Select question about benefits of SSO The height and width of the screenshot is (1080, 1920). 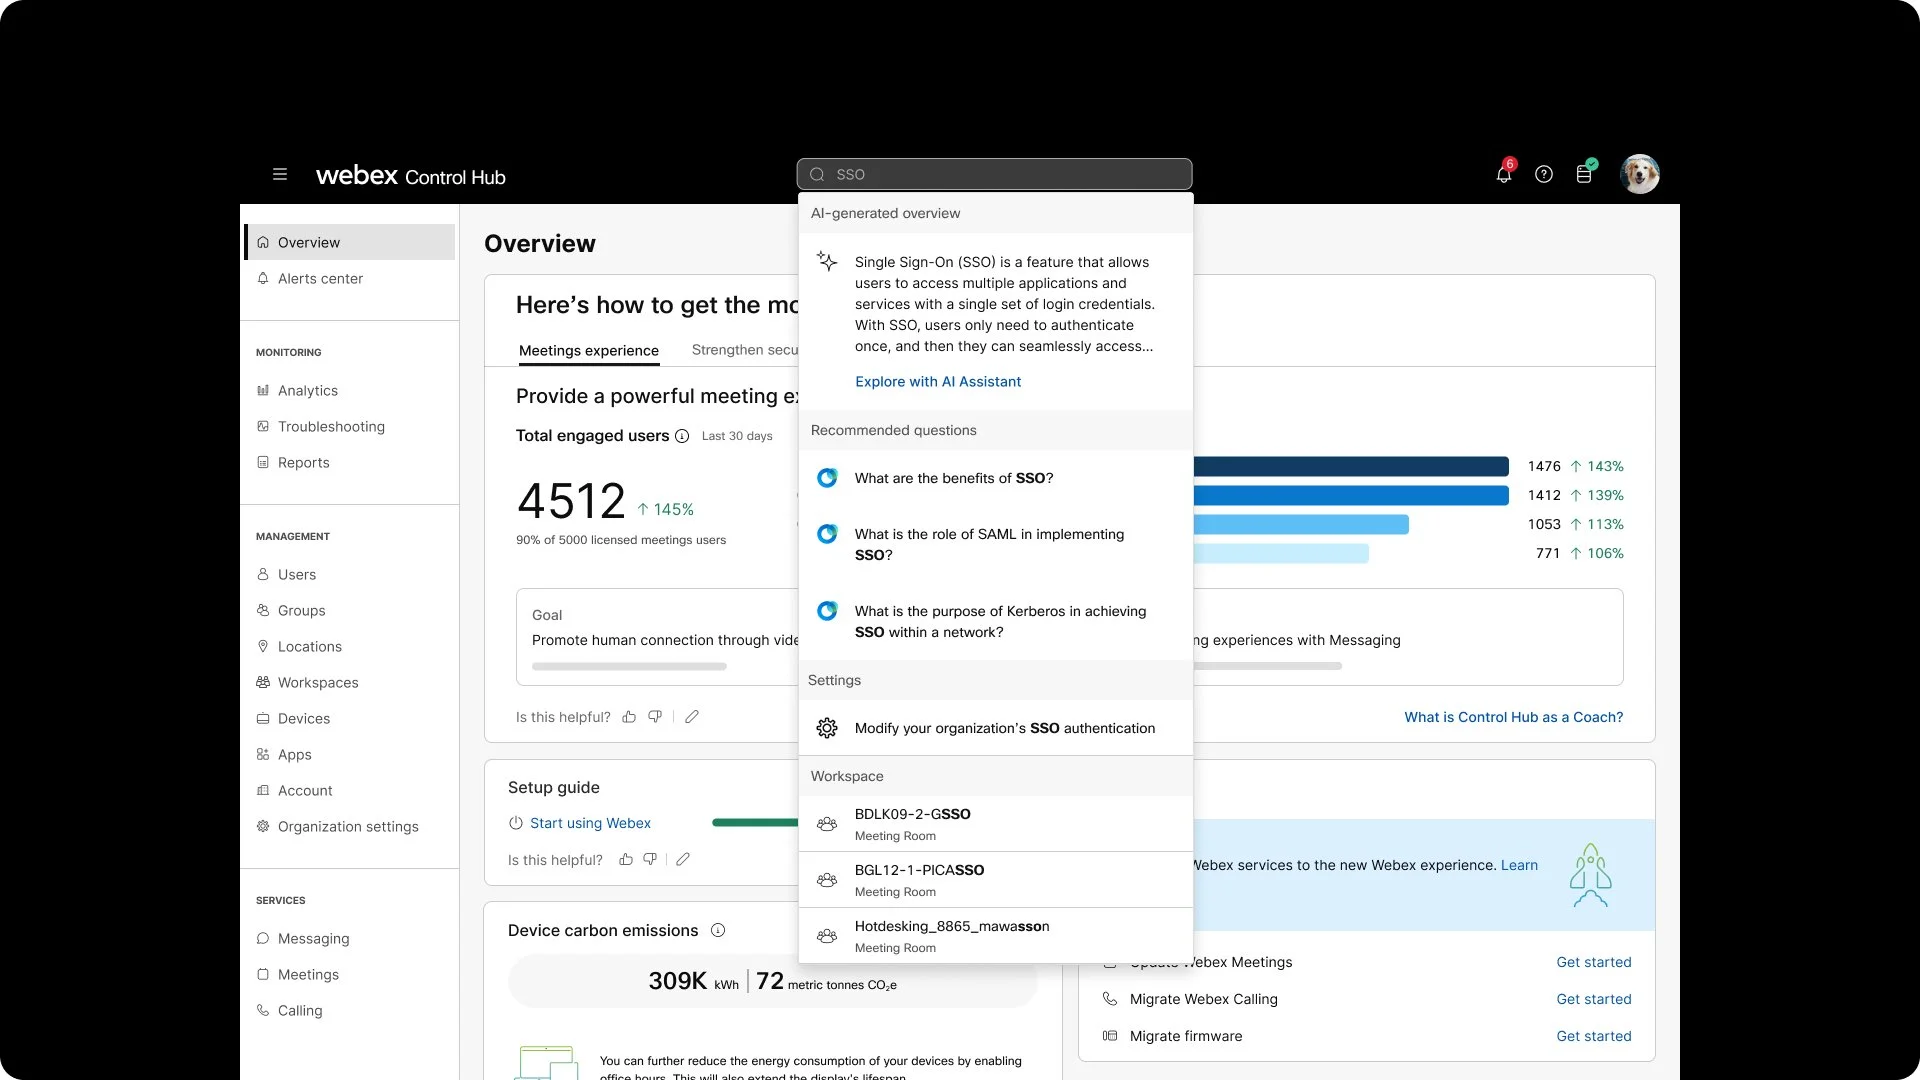click(x=995, y=478)
